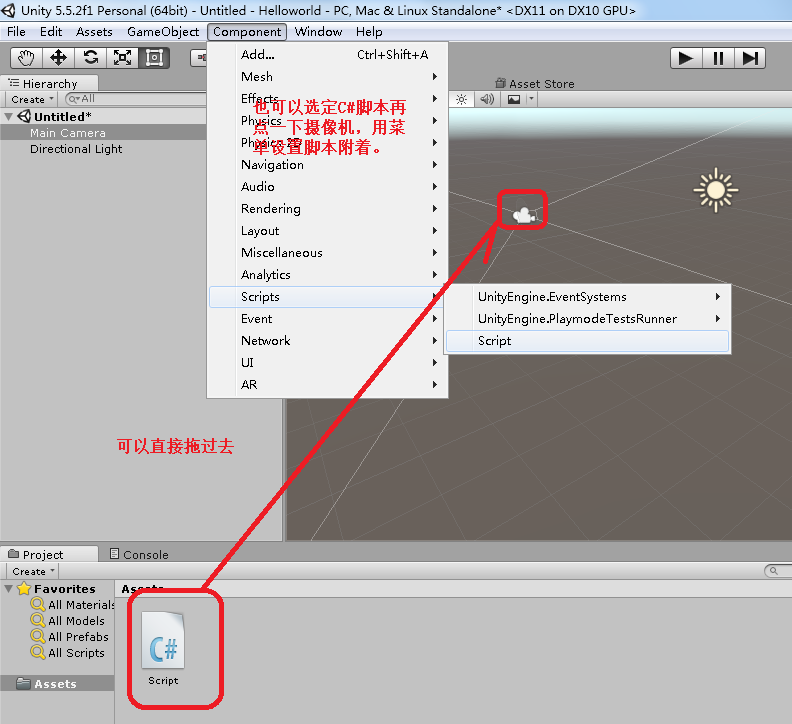Expand the Mesh submenu

coord(327,77)
